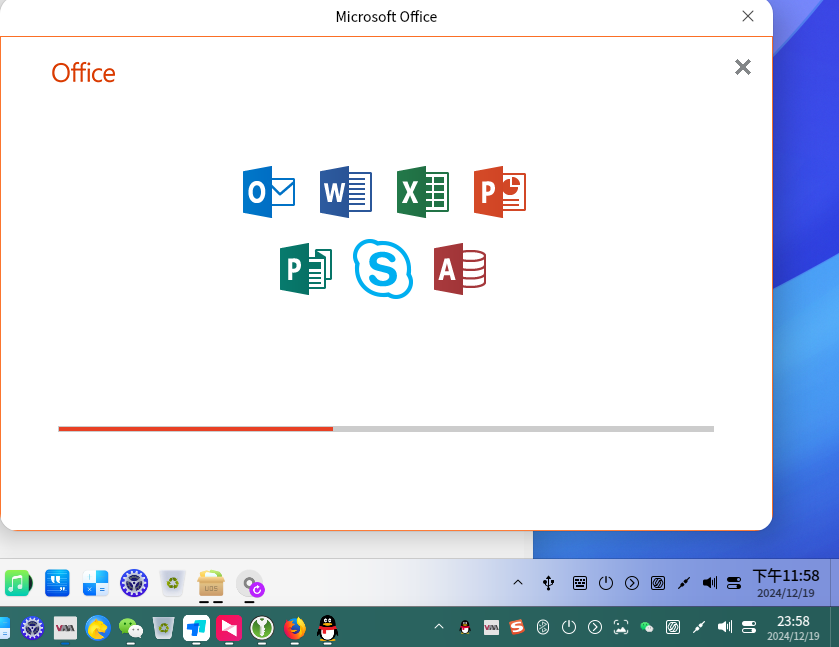Viewport: 839px width, 647px height.
Task: Open QQ penguin in the dark taskbar dock
Action: coord(327,628)
